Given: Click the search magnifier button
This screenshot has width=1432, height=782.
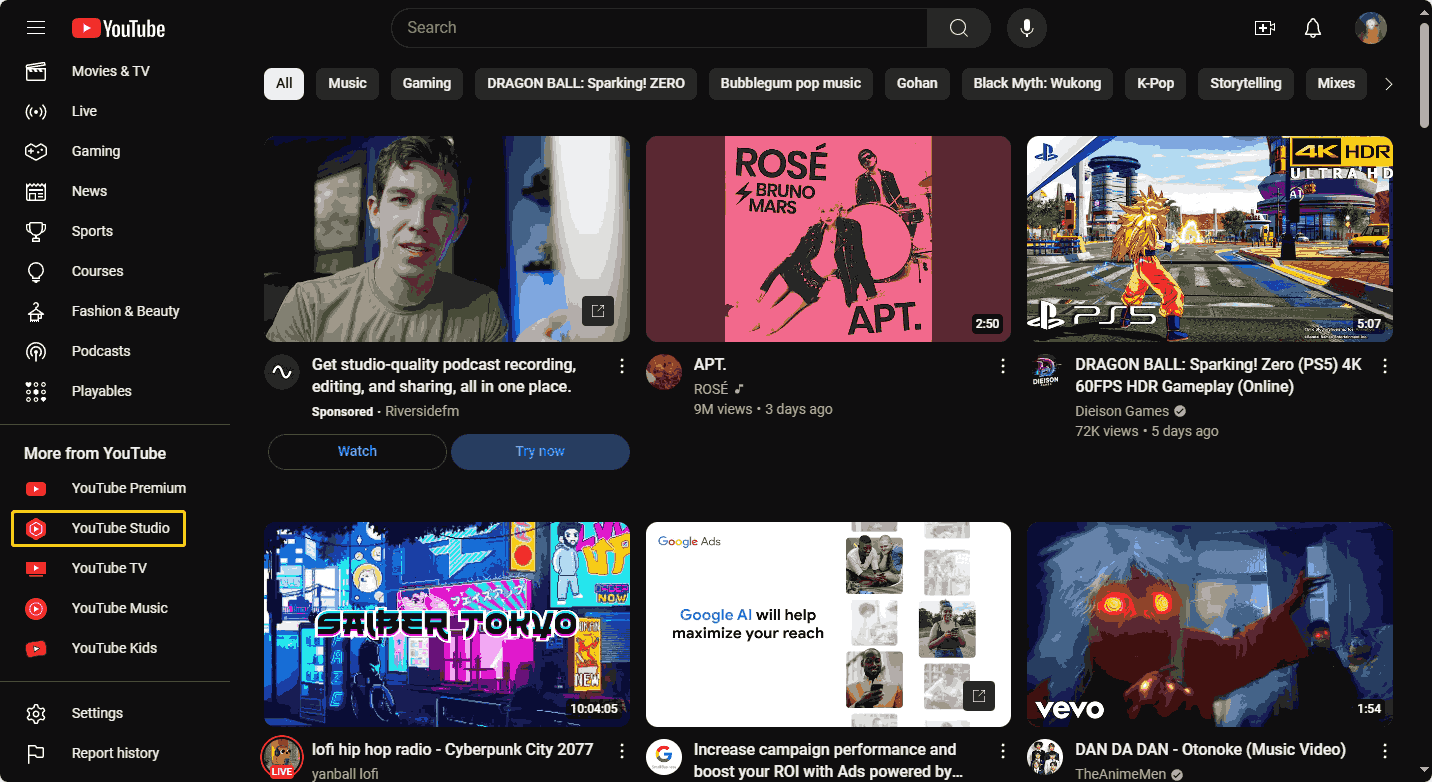Looking at the screenshot, I should coord(958,28).
